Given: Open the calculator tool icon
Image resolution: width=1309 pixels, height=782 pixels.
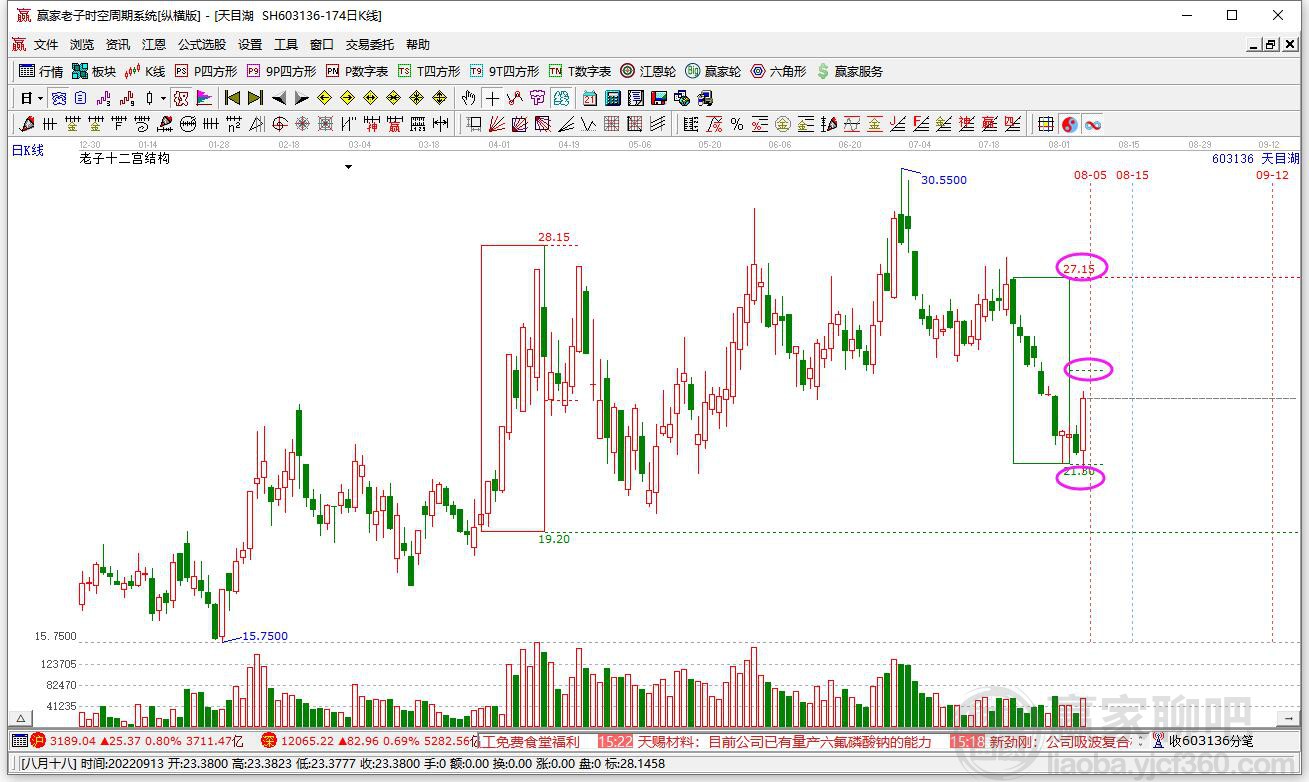Looking at the screenshot, I should [x=613, y=98].
